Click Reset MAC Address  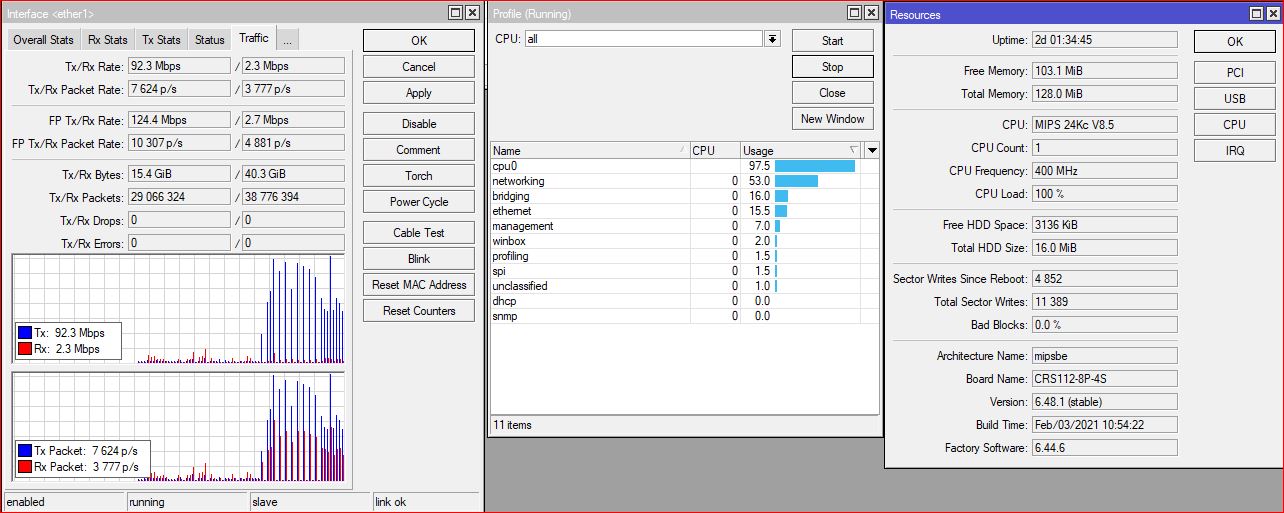pos(419,285)
